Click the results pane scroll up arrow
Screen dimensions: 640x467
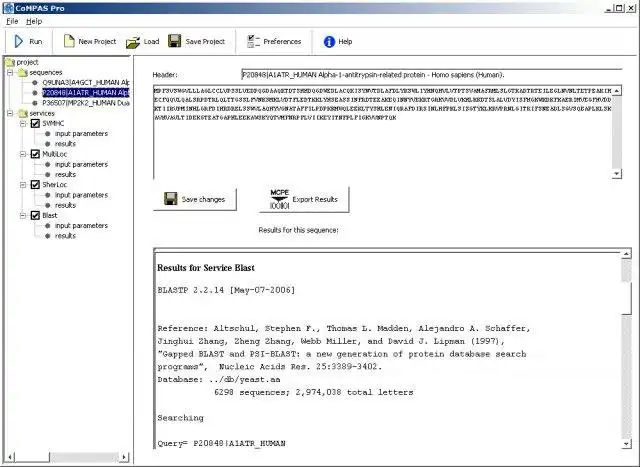coord(626,254)
